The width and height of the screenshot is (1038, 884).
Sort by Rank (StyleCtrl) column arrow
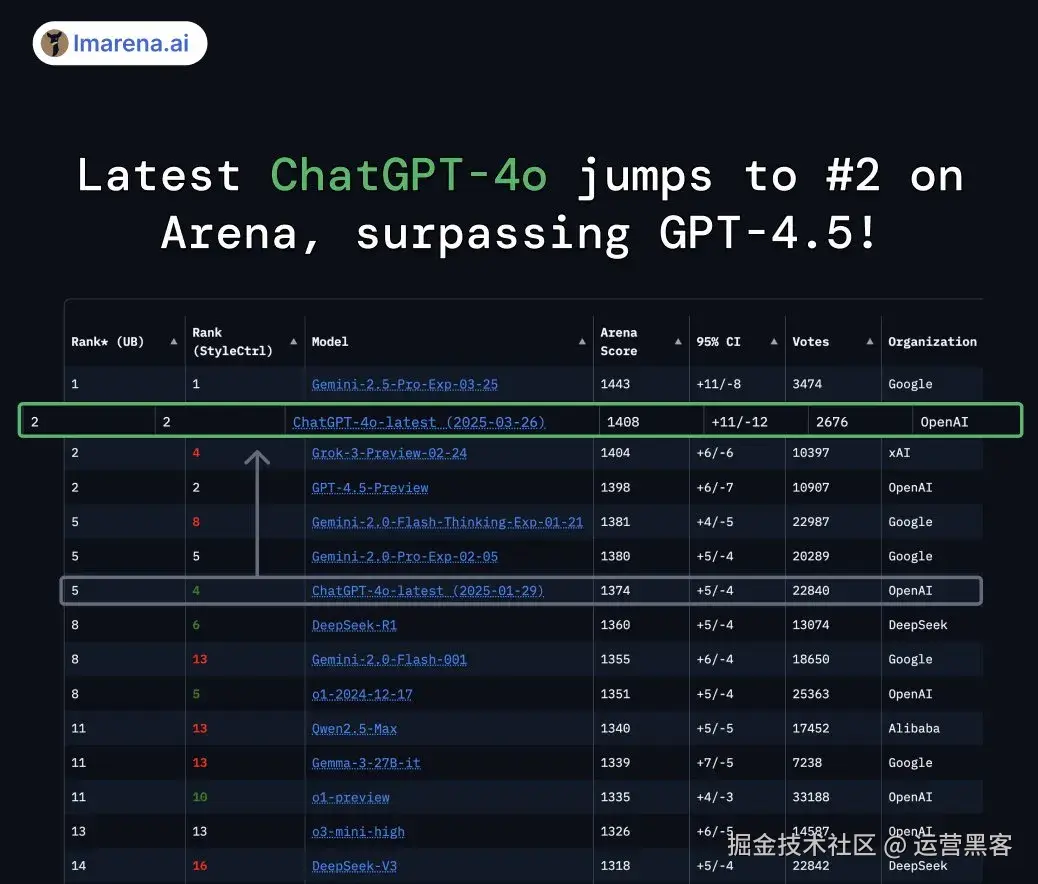(x=293, y=342)
